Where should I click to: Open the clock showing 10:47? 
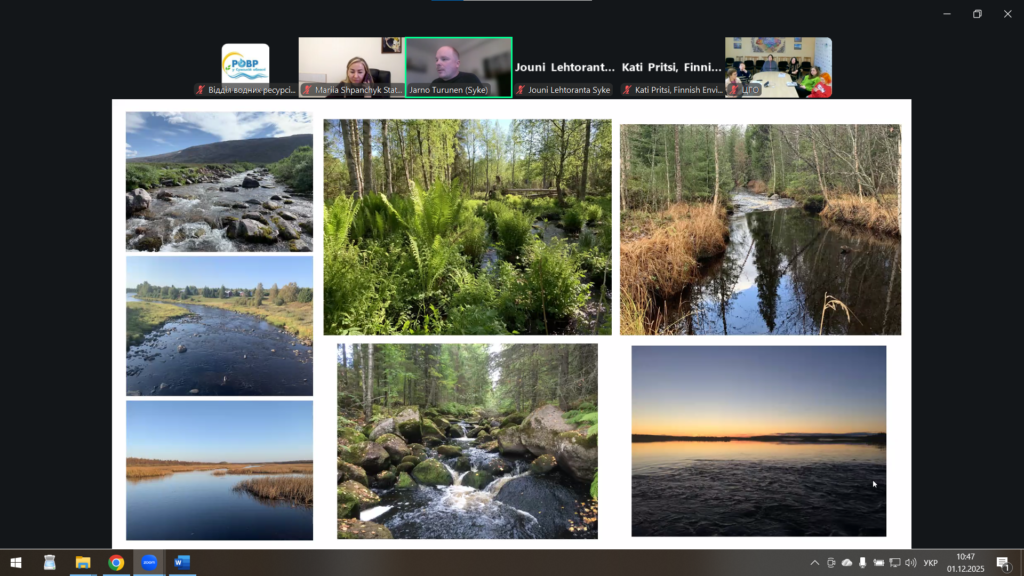pos(965,563)
